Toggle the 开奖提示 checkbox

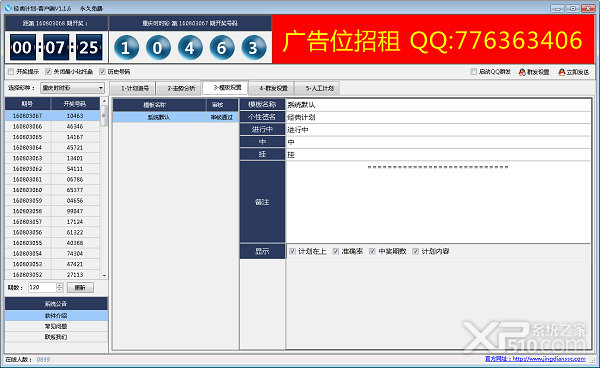tap(11, 72)
